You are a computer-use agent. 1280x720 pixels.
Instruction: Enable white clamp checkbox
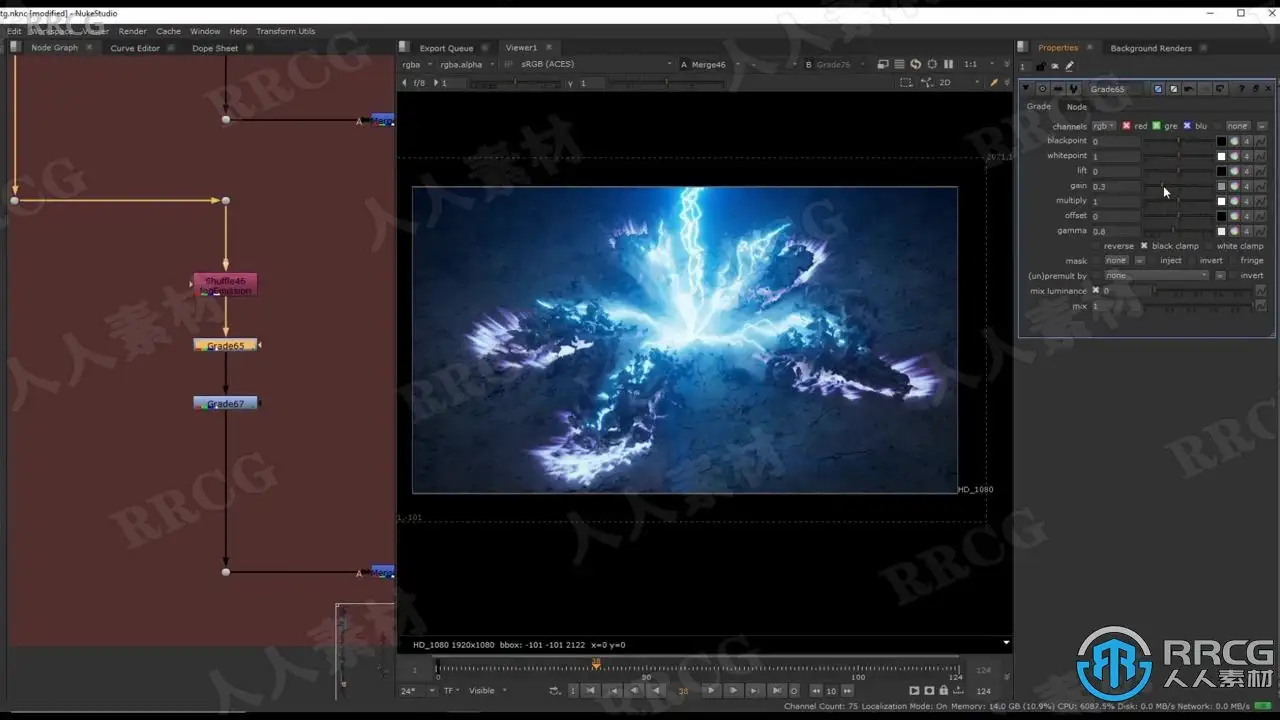[x=1210, y=246]
